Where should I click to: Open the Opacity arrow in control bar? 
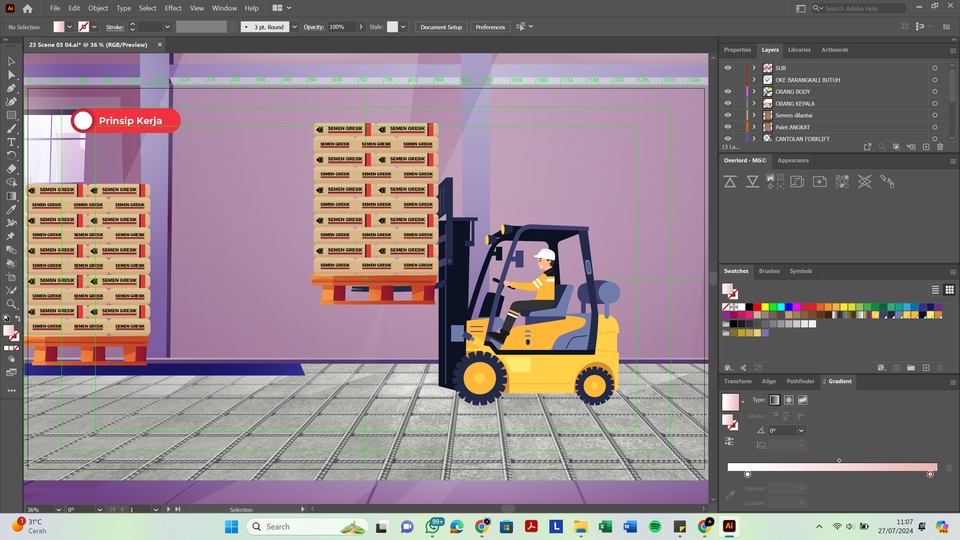[361, 27]
